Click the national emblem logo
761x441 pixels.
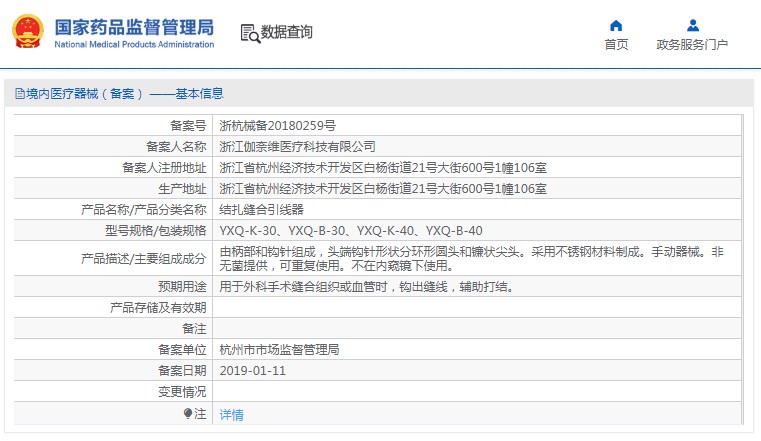(28, 32)
